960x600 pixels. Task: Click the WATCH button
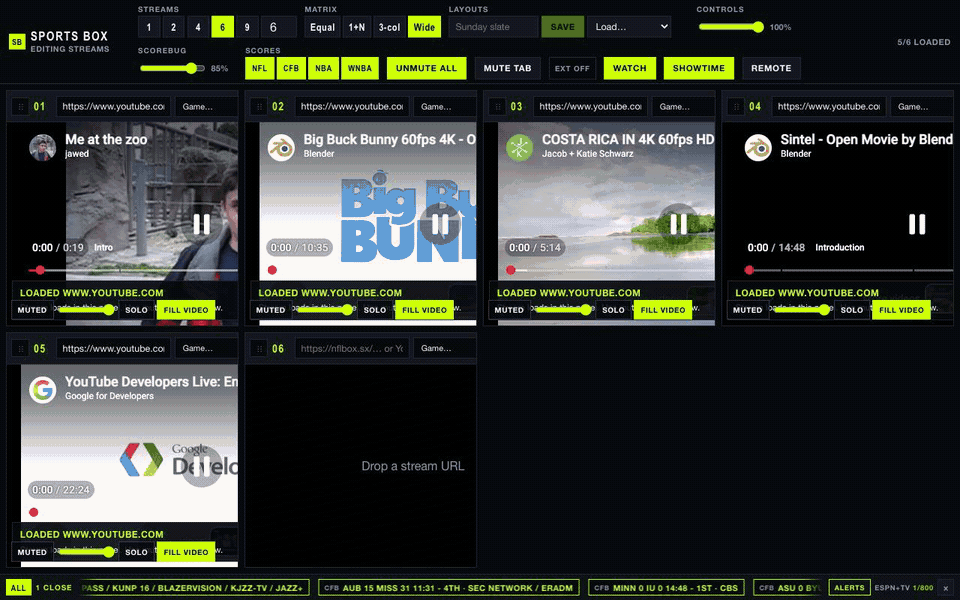click(629, 68)
